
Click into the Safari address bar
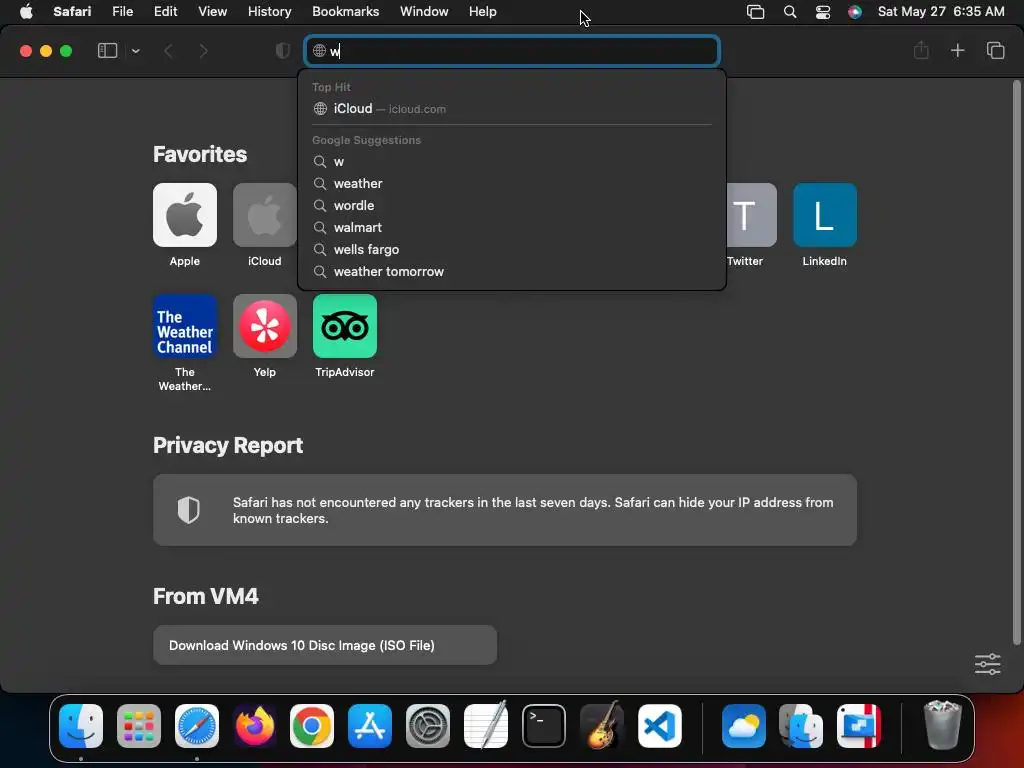[x=512, y=51]
